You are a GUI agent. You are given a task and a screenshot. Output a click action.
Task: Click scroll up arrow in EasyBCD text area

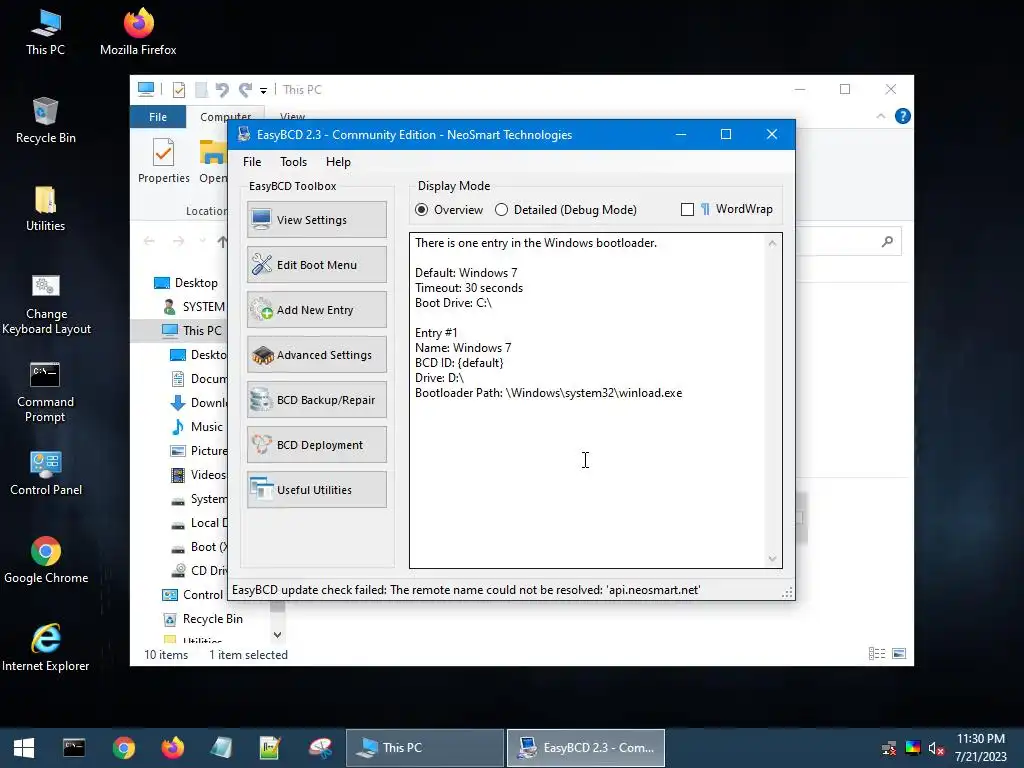coord(773,243)
